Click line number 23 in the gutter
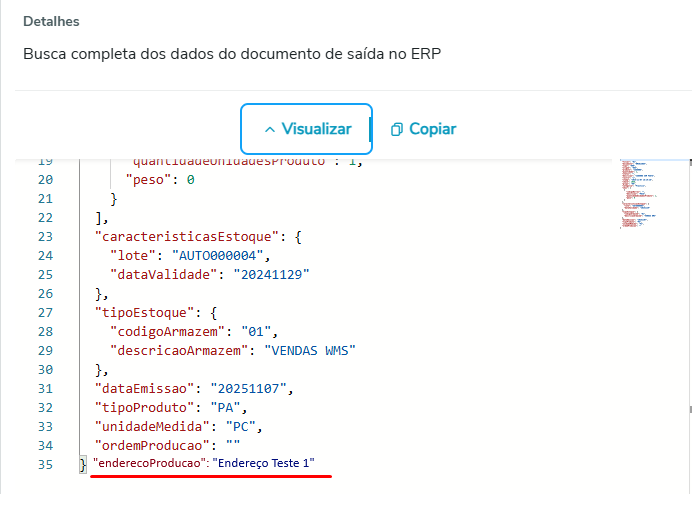The height and width of the screenshot is (521, 692). [45, 236]
